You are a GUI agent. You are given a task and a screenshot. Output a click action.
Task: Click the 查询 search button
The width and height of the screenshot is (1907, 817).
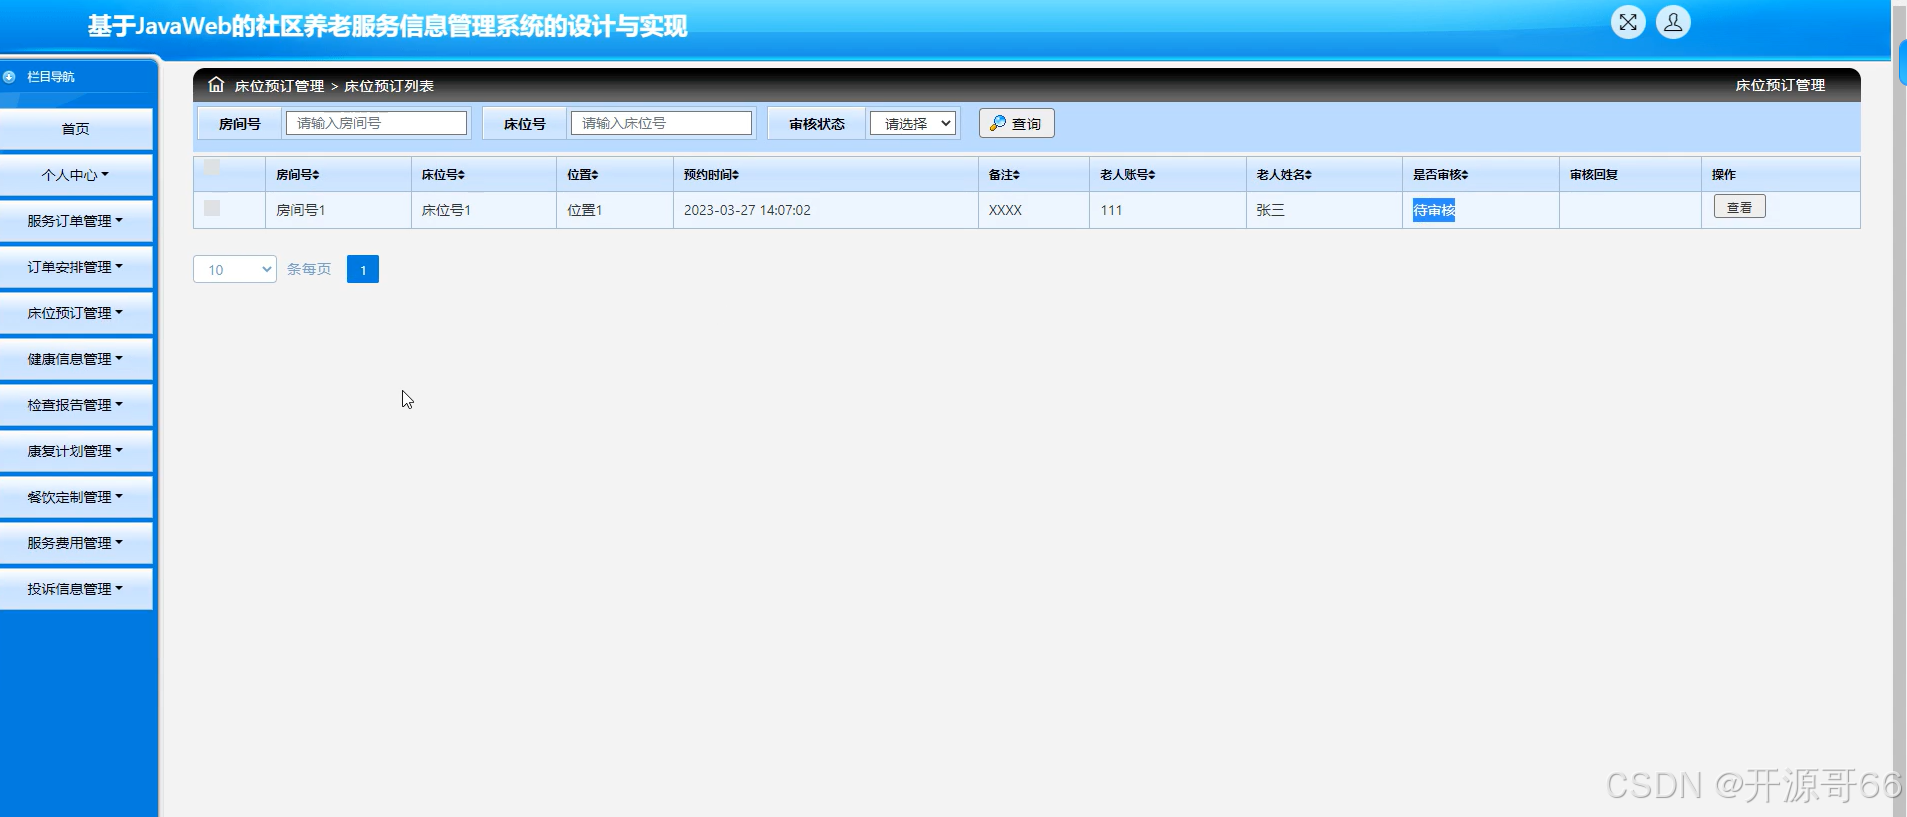coord(1016,123)
